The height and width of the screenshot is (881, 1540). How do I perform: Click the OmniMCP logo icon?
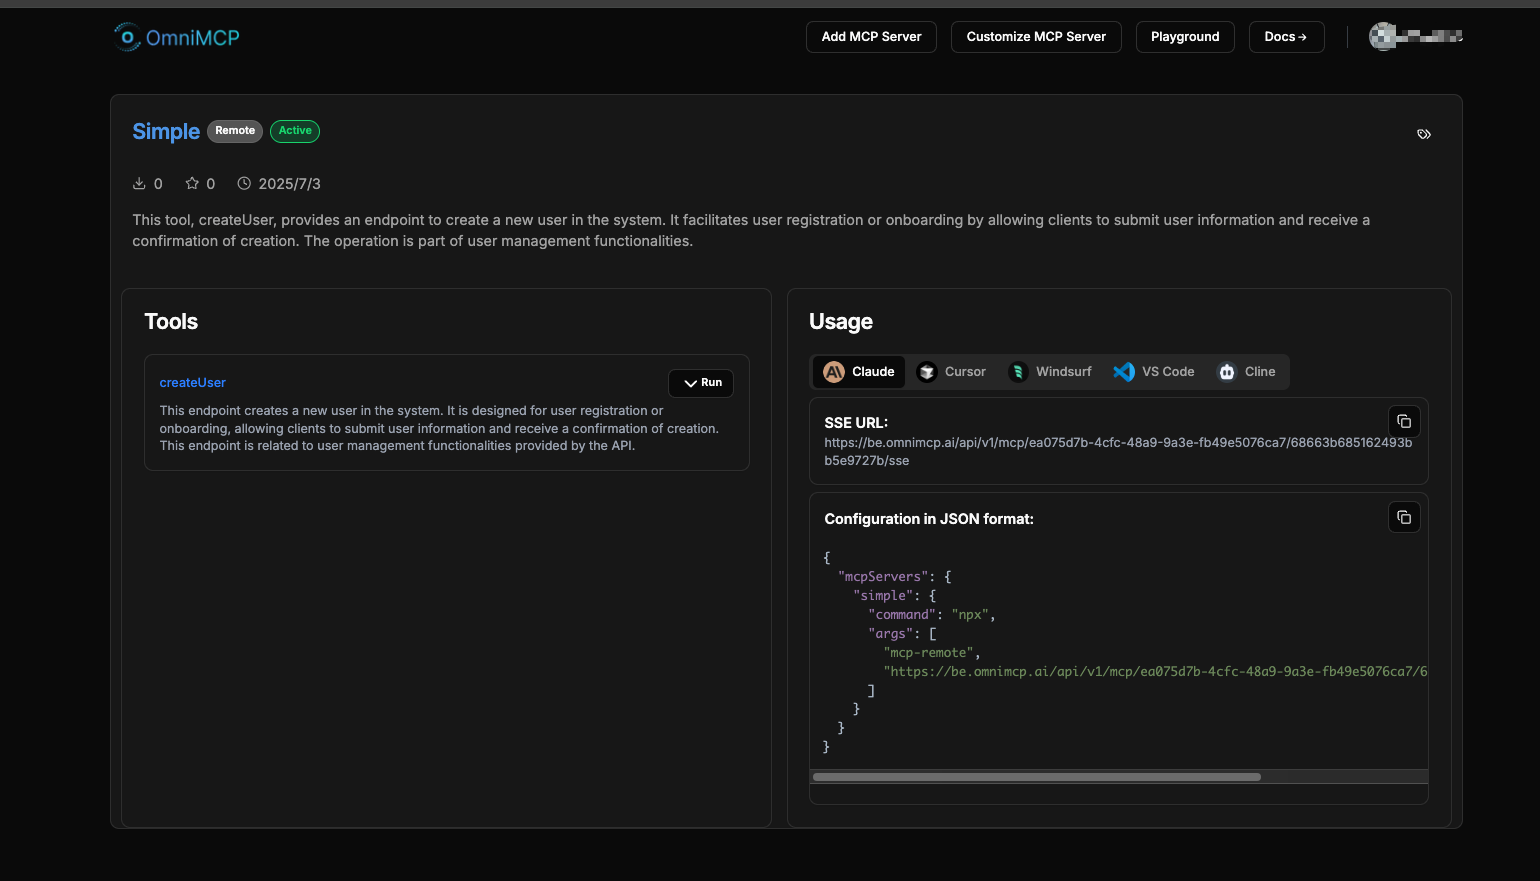[127, 37]
